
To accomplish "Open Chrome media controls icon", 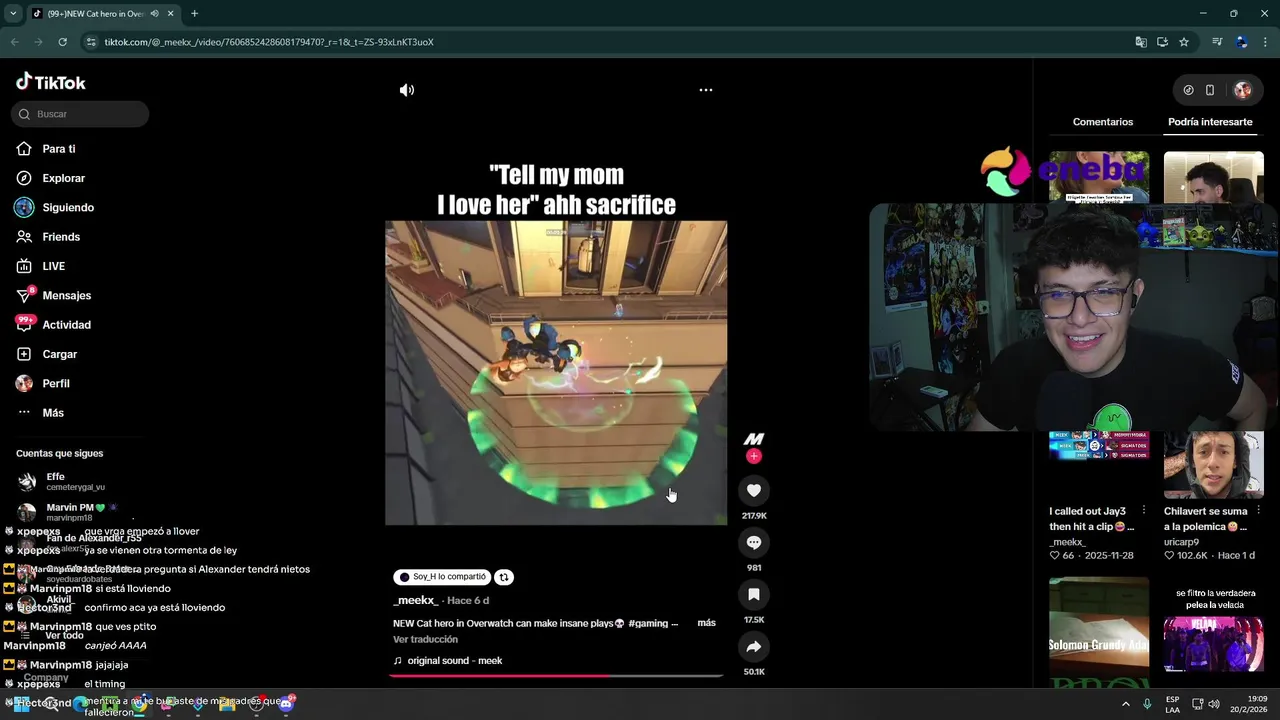I will tap(1217, 42).
